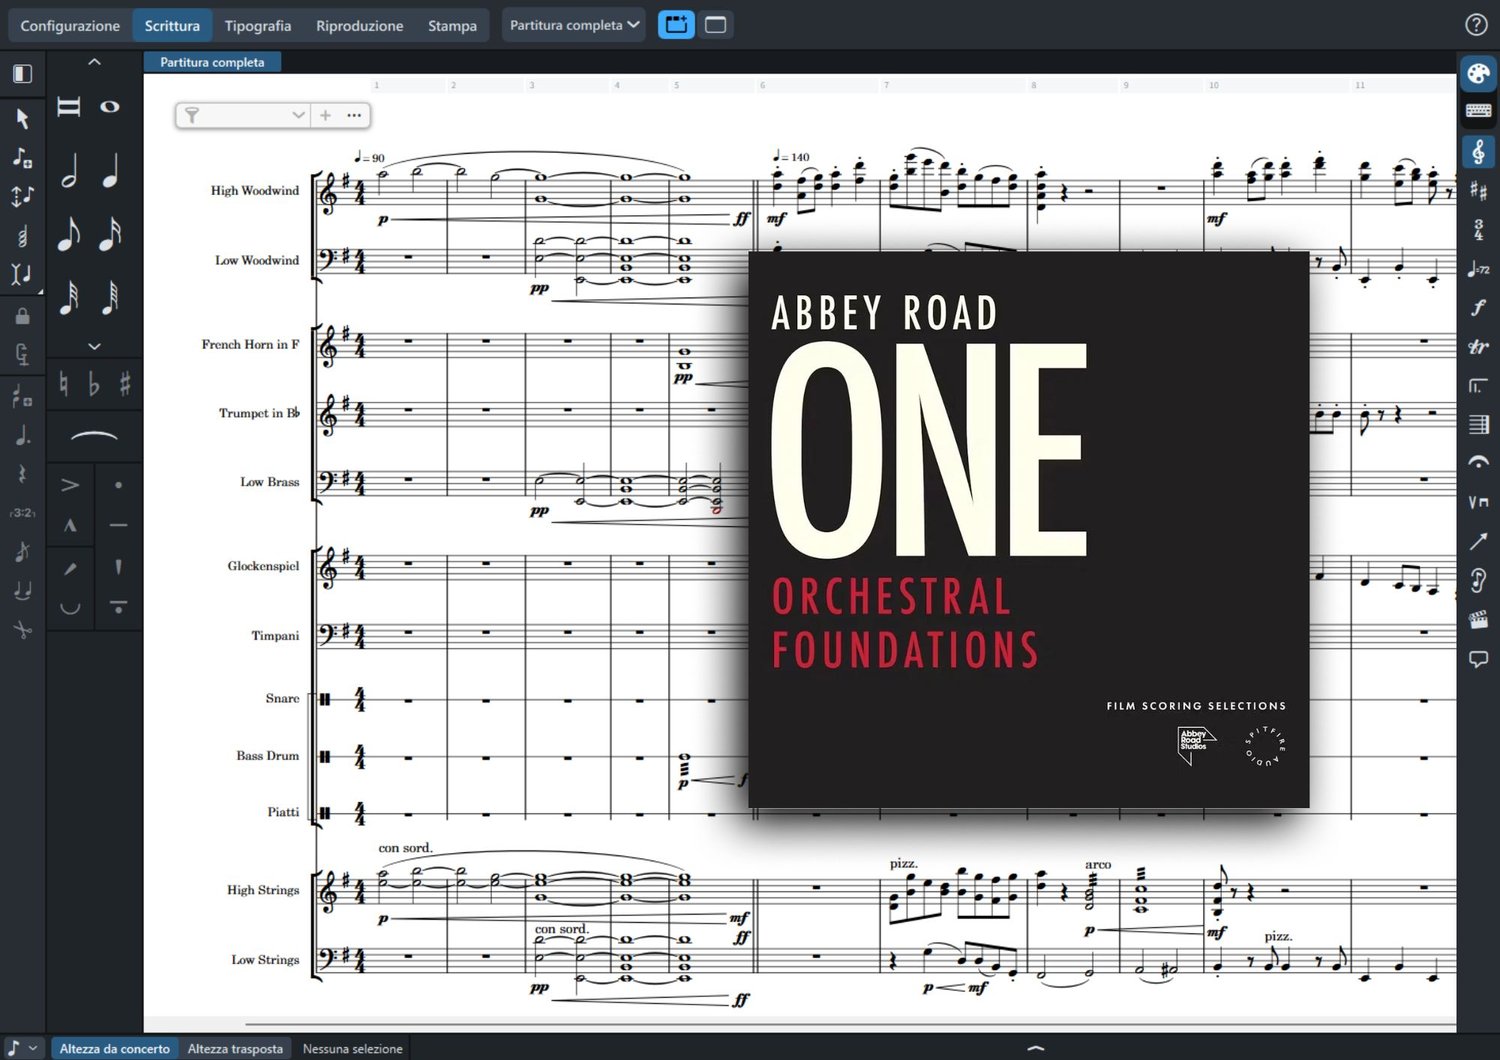Open the ornaments trill panel
The width and height of the screenshot is (1500, 1060).
(1478, 347)
